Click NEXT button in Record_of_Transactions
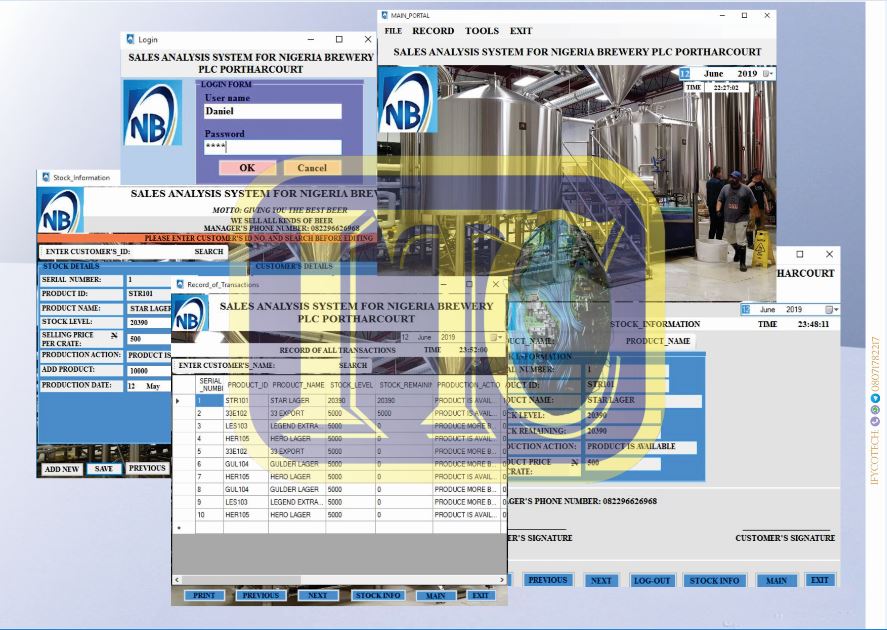 [317, 596]
